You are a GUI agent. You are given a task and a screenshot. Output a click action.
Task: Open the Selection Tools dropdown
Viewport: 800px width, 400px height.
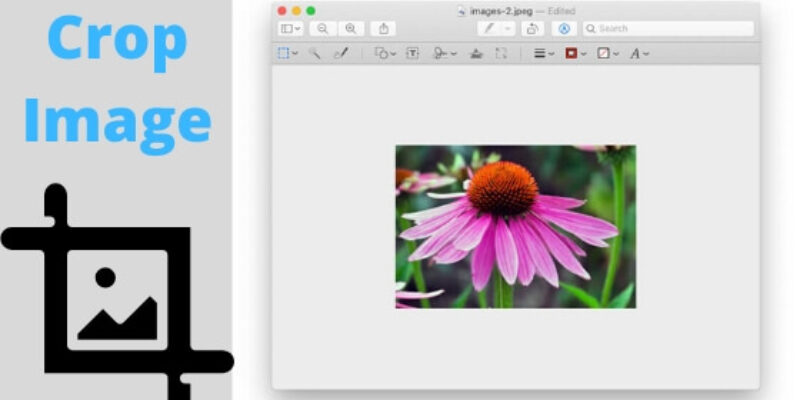[x=288, y=53]
